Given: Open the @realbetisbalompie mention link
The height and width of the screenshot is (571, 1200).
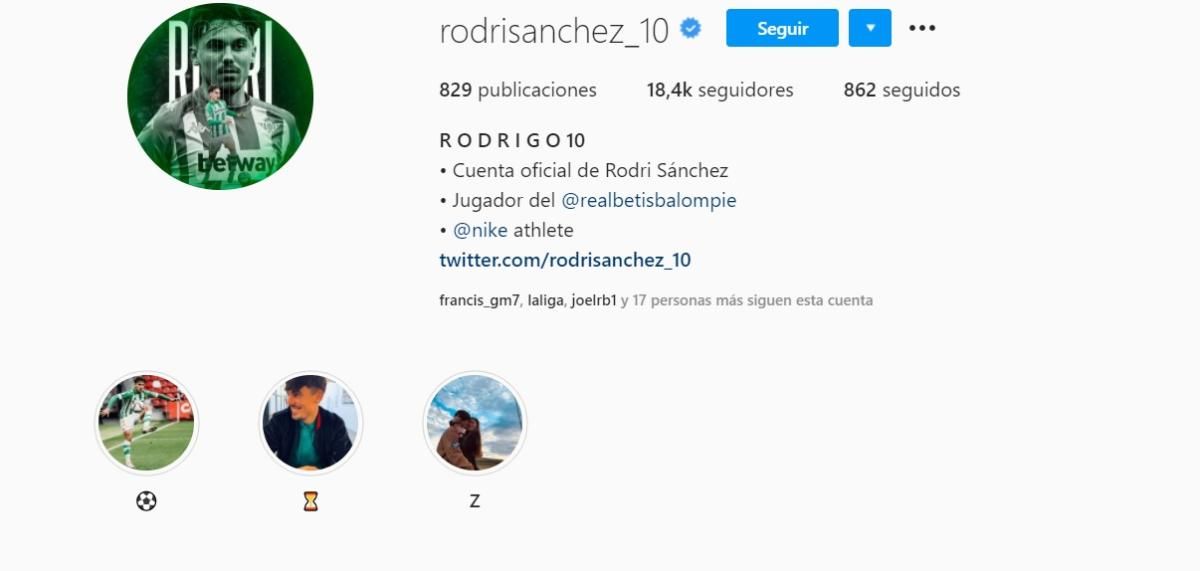Looking at the screenshot, I should click(x=649, y=200).
